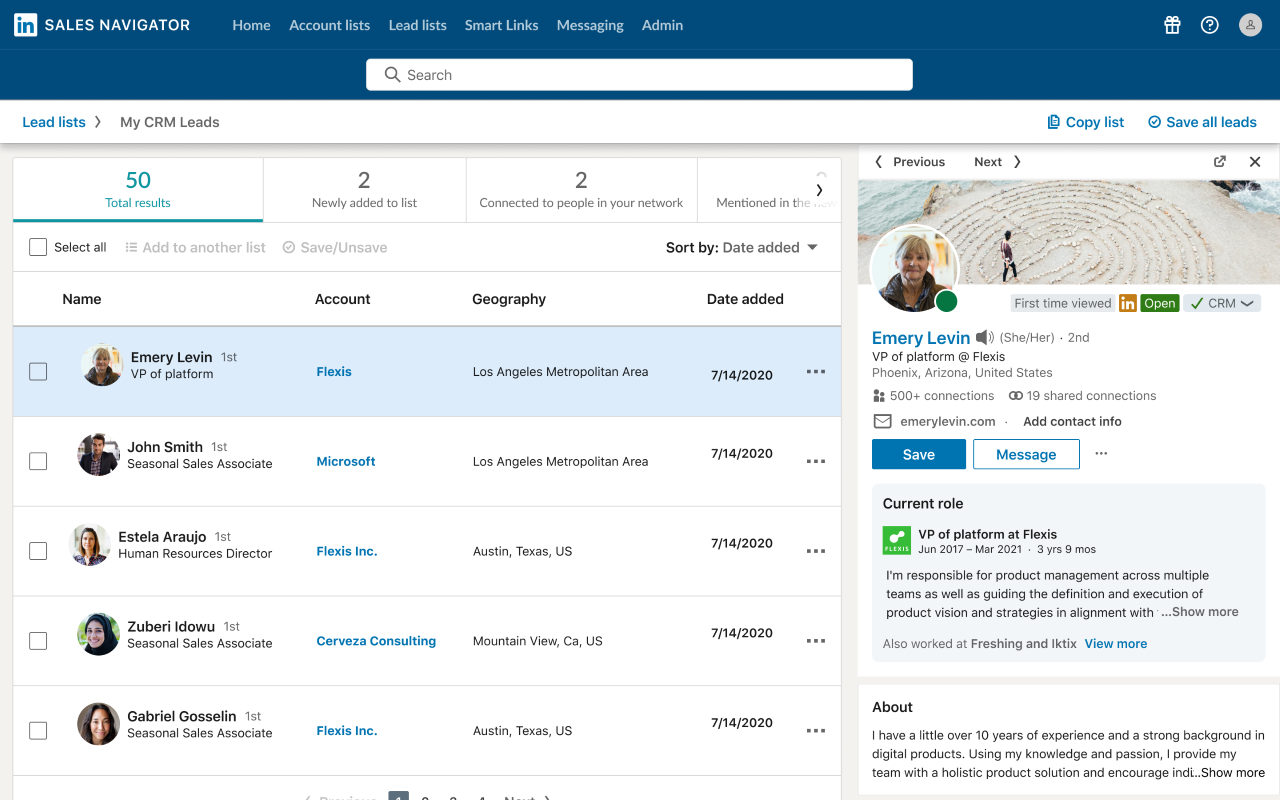Check the Select all checkbox
The width and height of the screenshot is (1280, 800).
tap(38, 247)
